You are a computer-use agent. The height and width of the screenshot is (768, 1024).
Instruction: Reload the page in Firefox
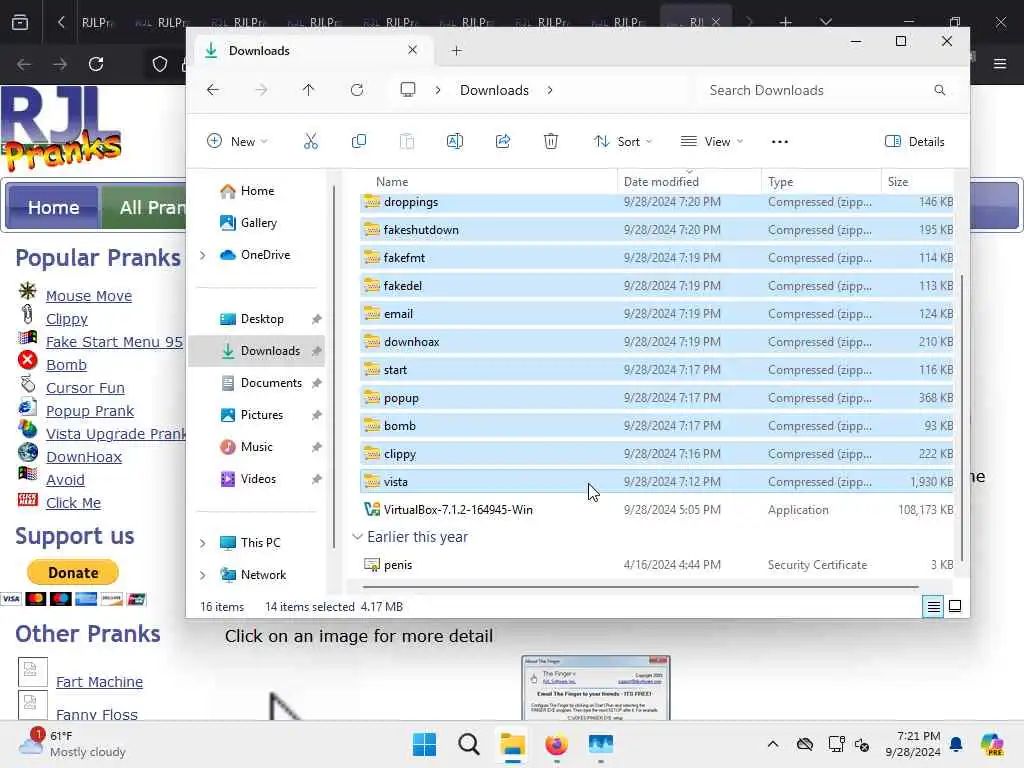coord(96,64)
